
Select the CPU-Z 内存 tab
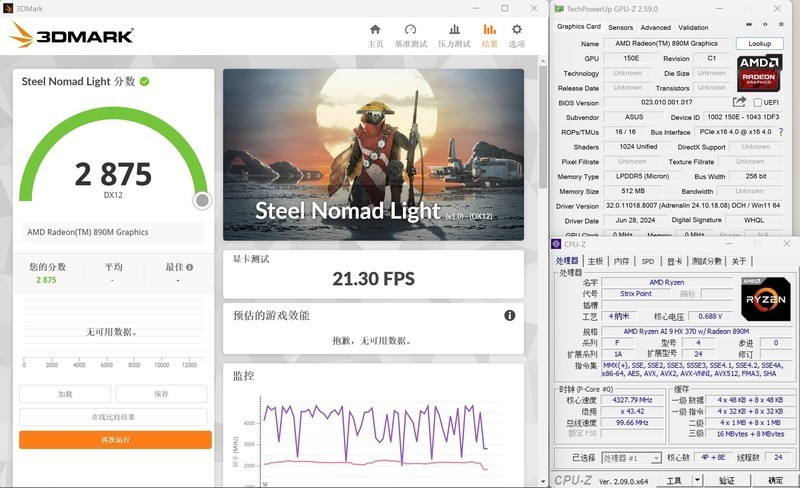click(621, 261)
